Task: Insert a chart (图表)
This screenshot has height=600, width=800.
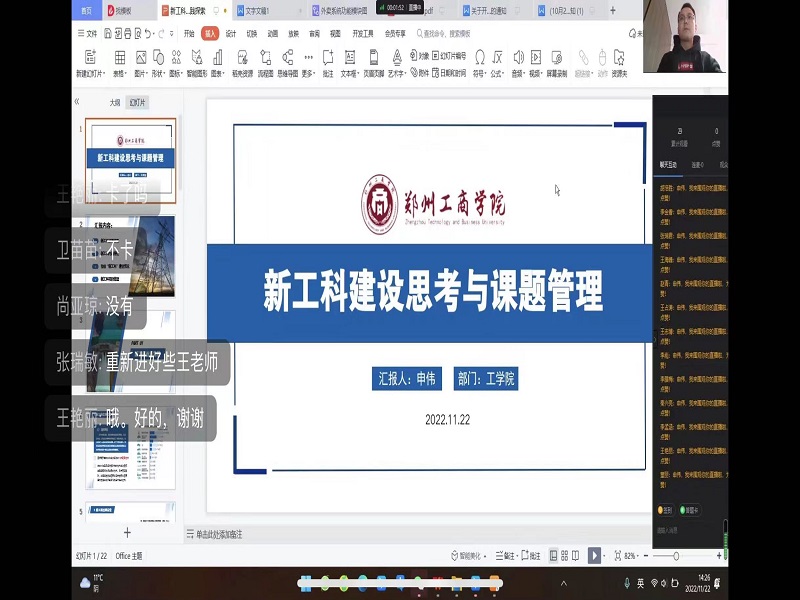Action: coord(218,63)
